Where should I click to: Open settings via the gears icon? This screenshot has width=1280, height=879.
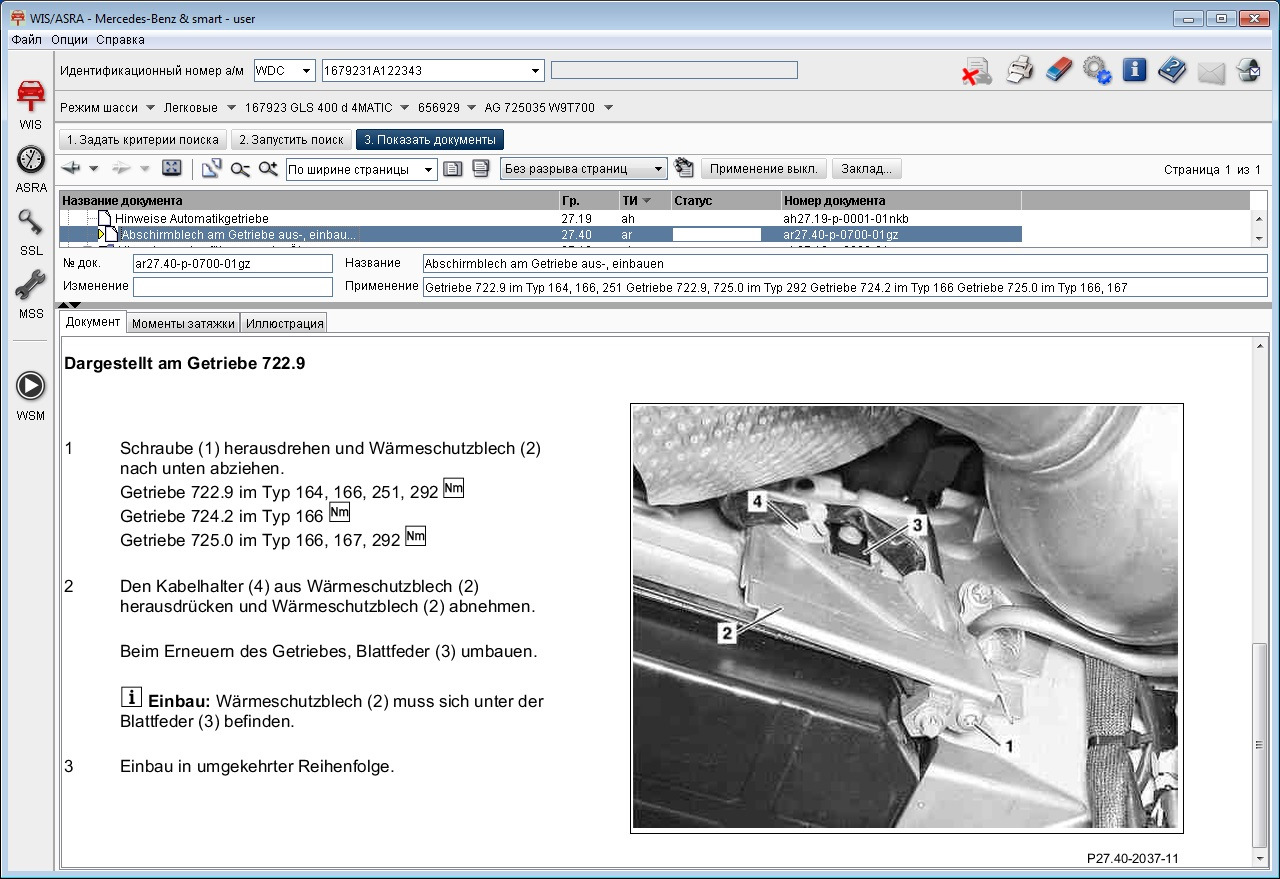pos(1097,70)
